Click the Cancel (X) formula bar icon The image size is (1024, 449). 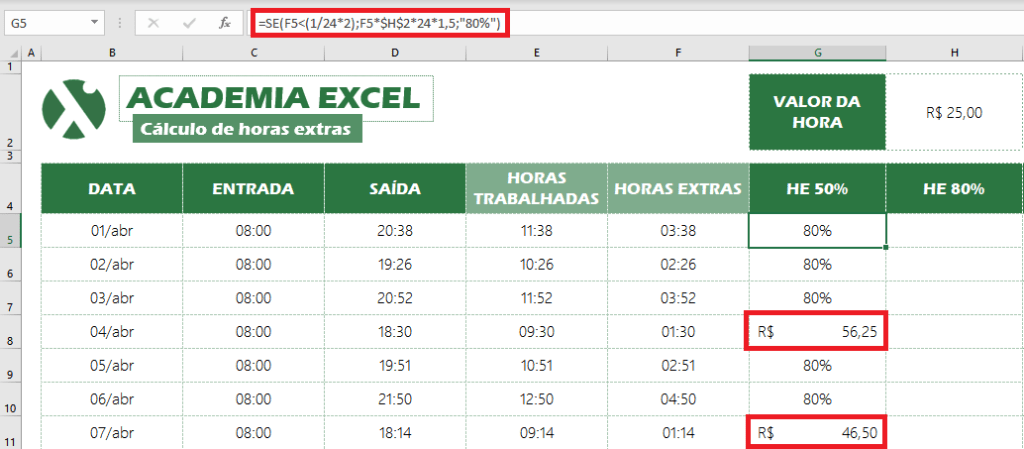tap(153, 23)
